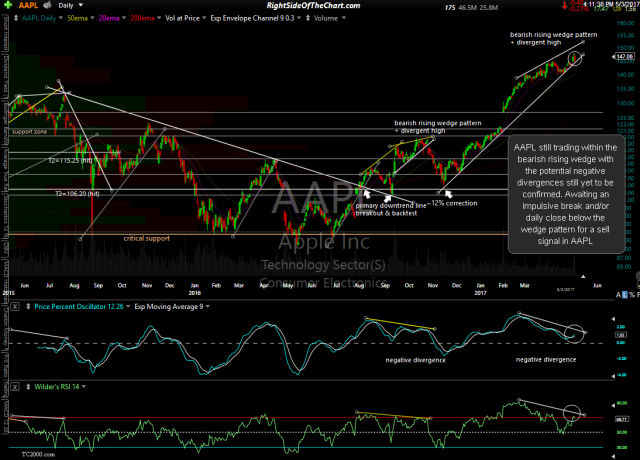Click the red down arrow price-change indicator
The image size is (640, 460).
coord(564,5)
